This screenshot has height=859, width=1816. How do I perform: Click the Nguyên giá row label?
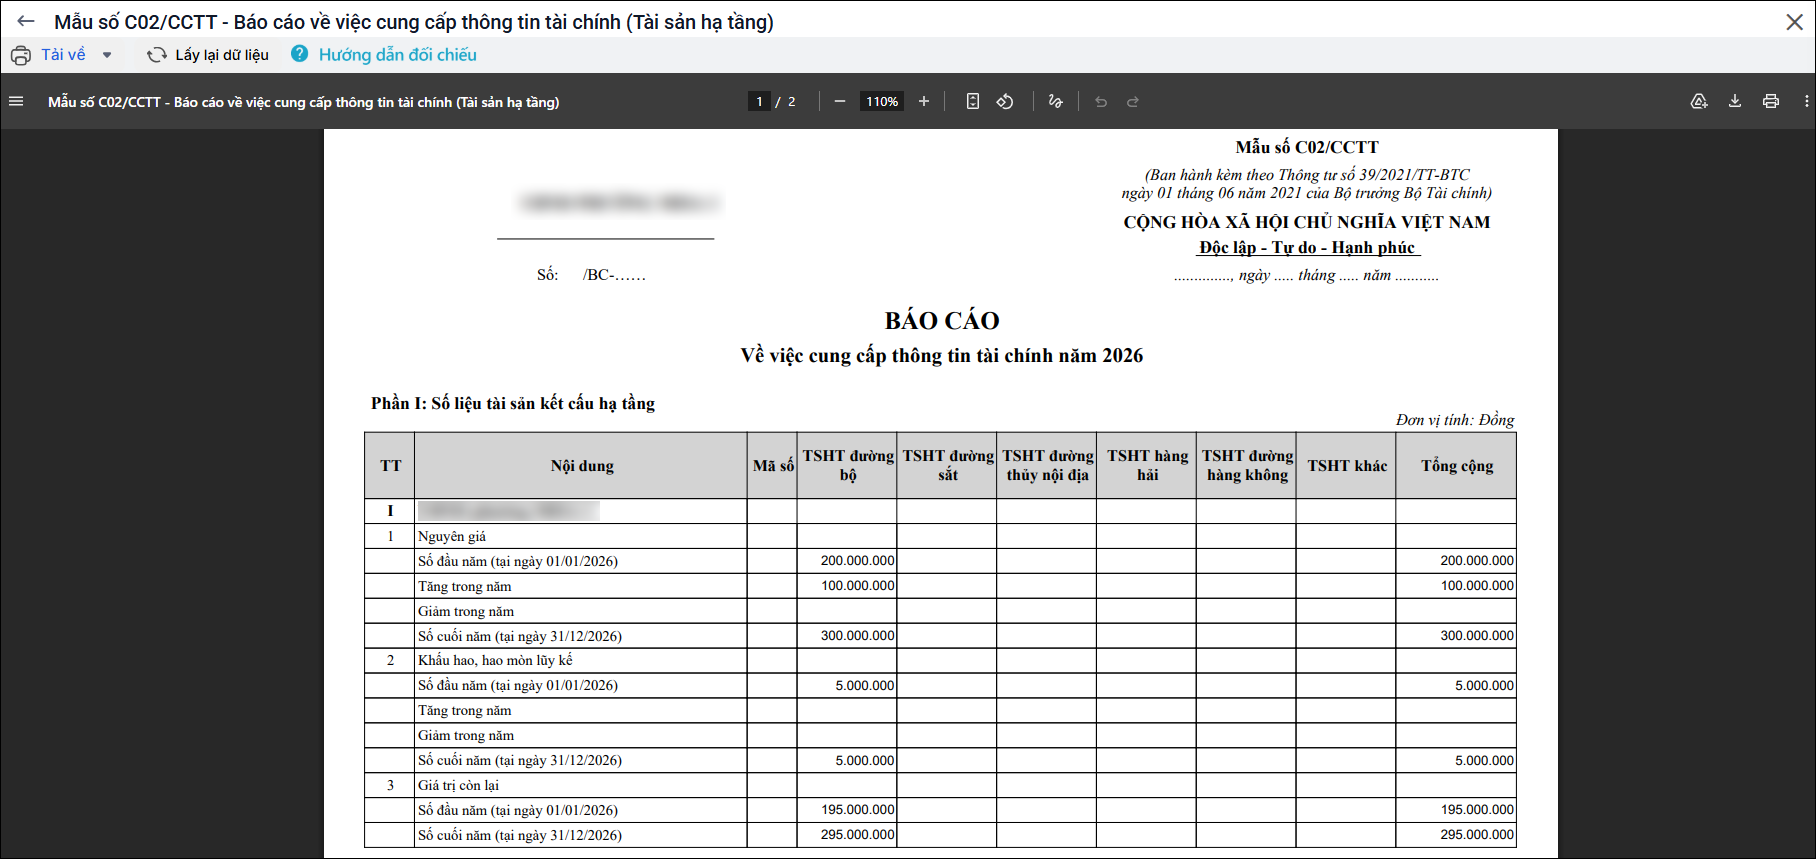coord(452,536)
